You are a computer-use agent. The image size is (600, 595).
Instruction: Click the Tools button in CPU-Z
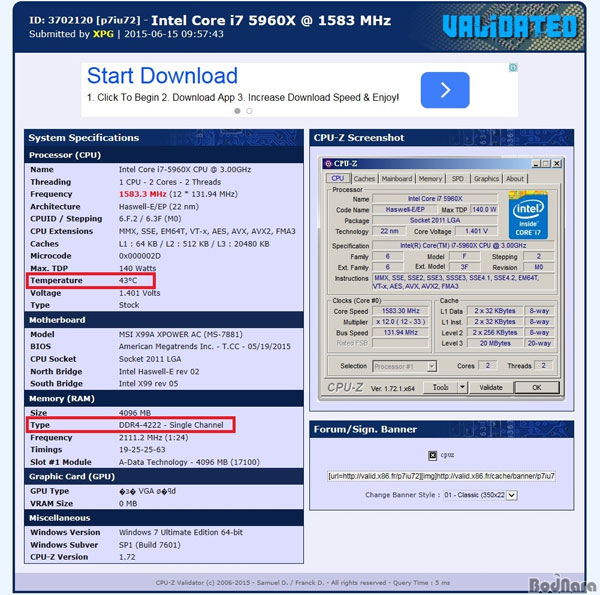tap(440, 387)
